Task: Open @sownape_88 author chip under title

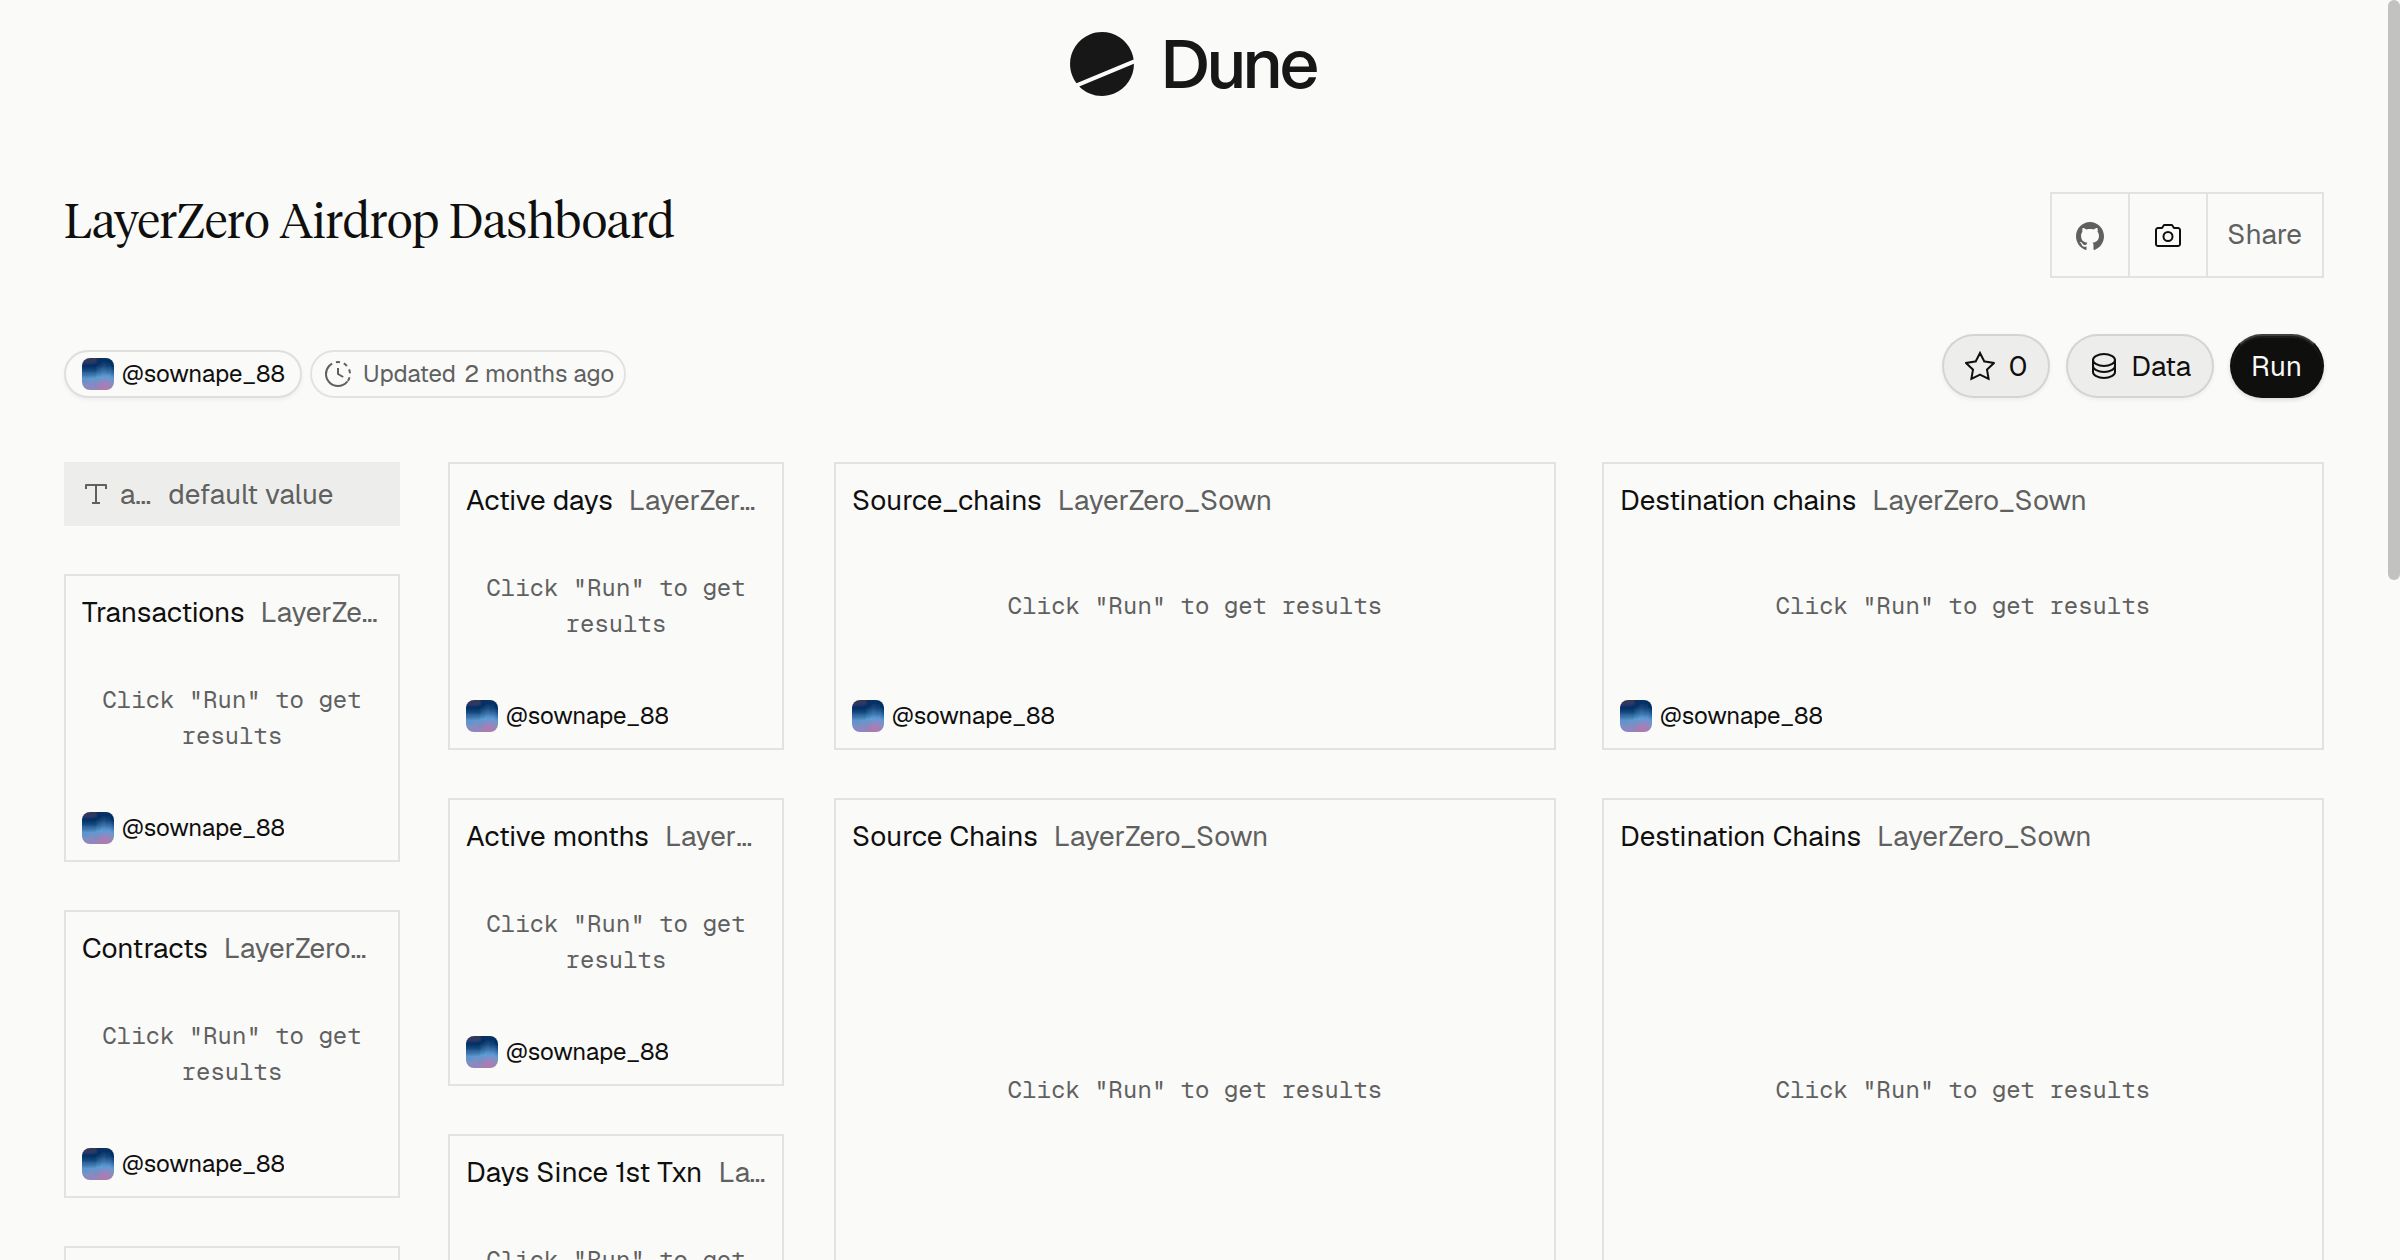Action: 183,374
